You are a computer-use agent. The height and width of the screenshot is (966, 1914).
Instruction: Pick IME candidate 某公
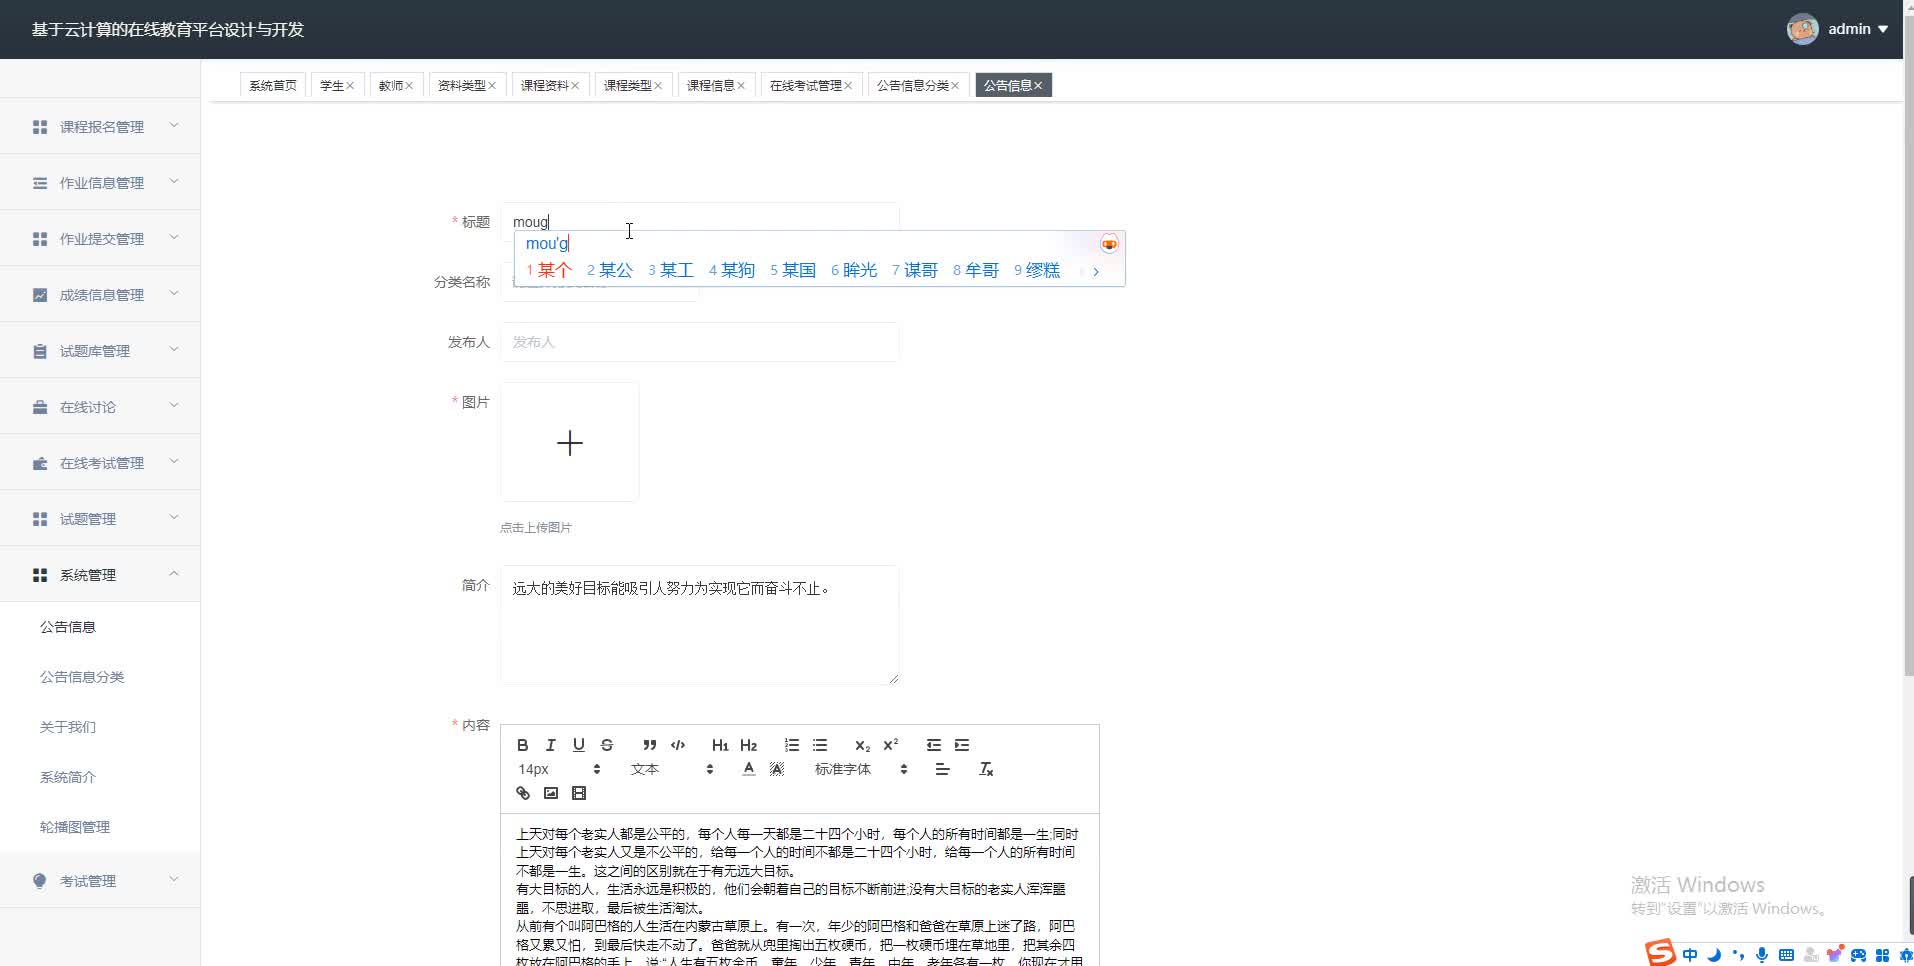point(610,270)
